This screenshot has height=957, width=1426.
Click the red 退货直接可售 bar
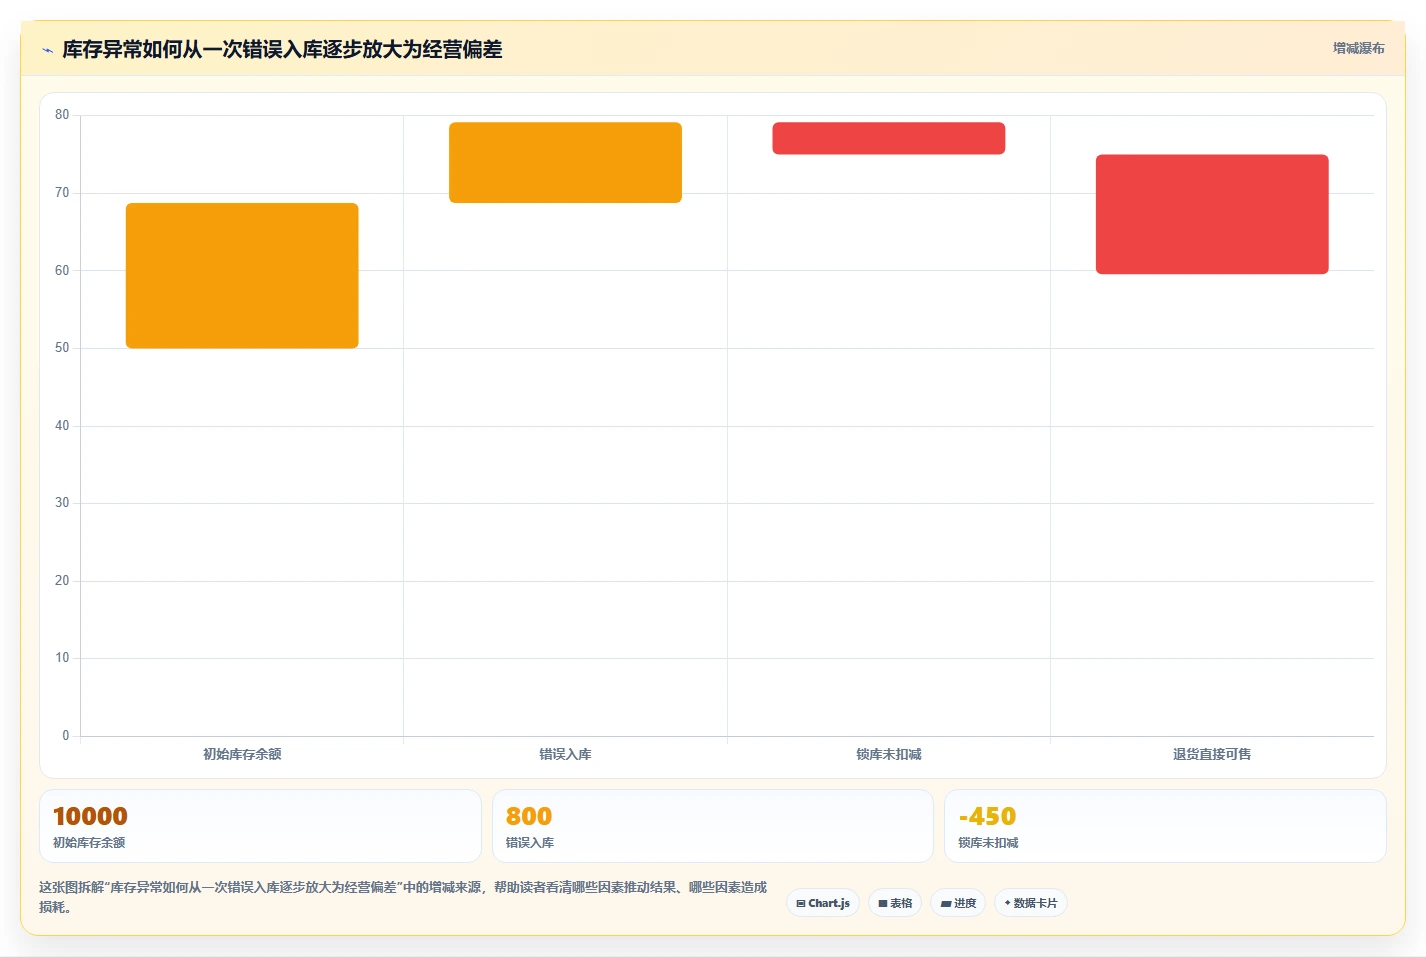(1212, 214)
